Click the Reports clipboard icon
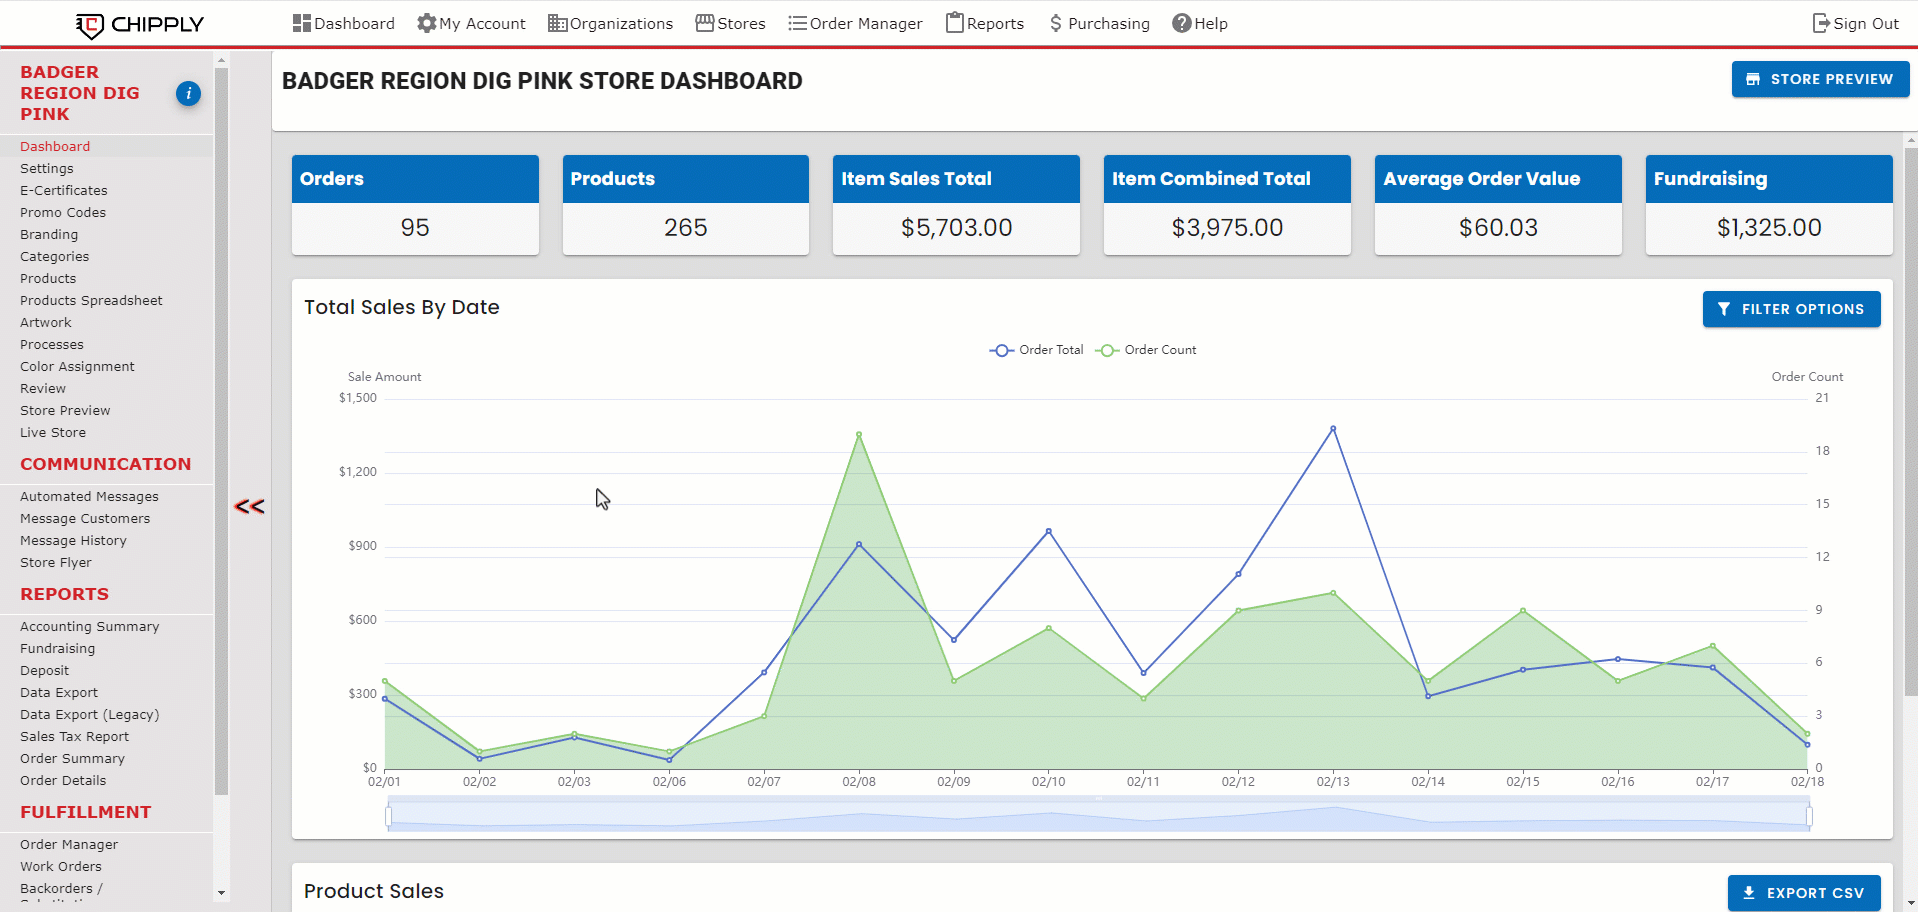Viewport: 1918px width, 912px height. click(955, 22)
